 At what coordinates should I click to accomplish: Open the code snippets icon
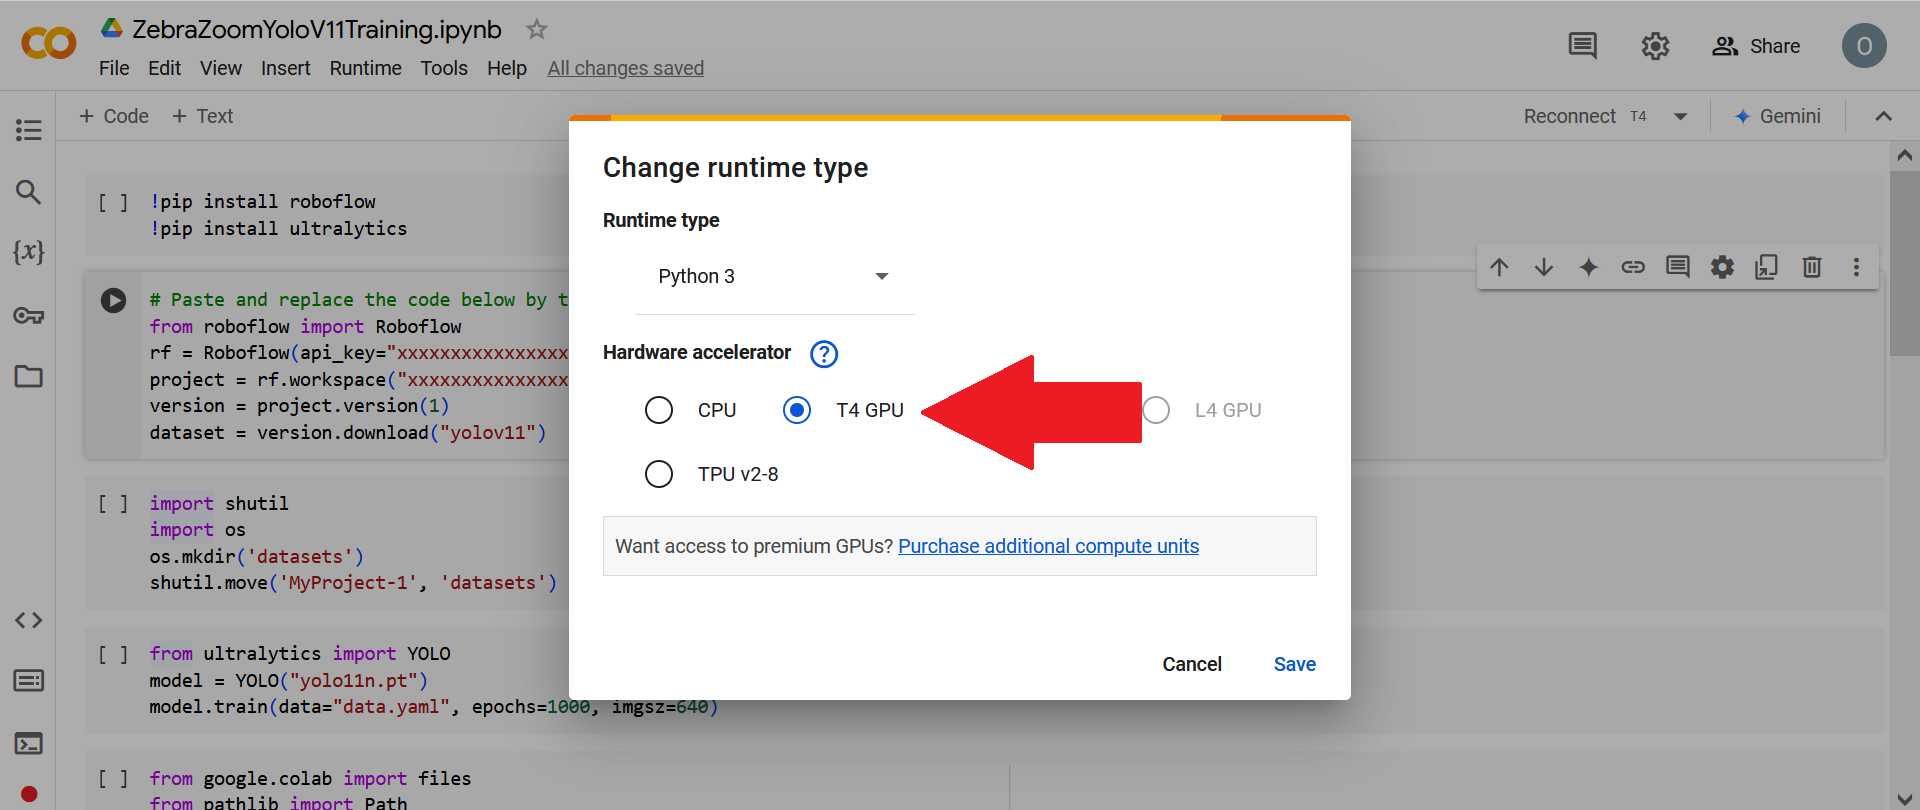(28, 620)
